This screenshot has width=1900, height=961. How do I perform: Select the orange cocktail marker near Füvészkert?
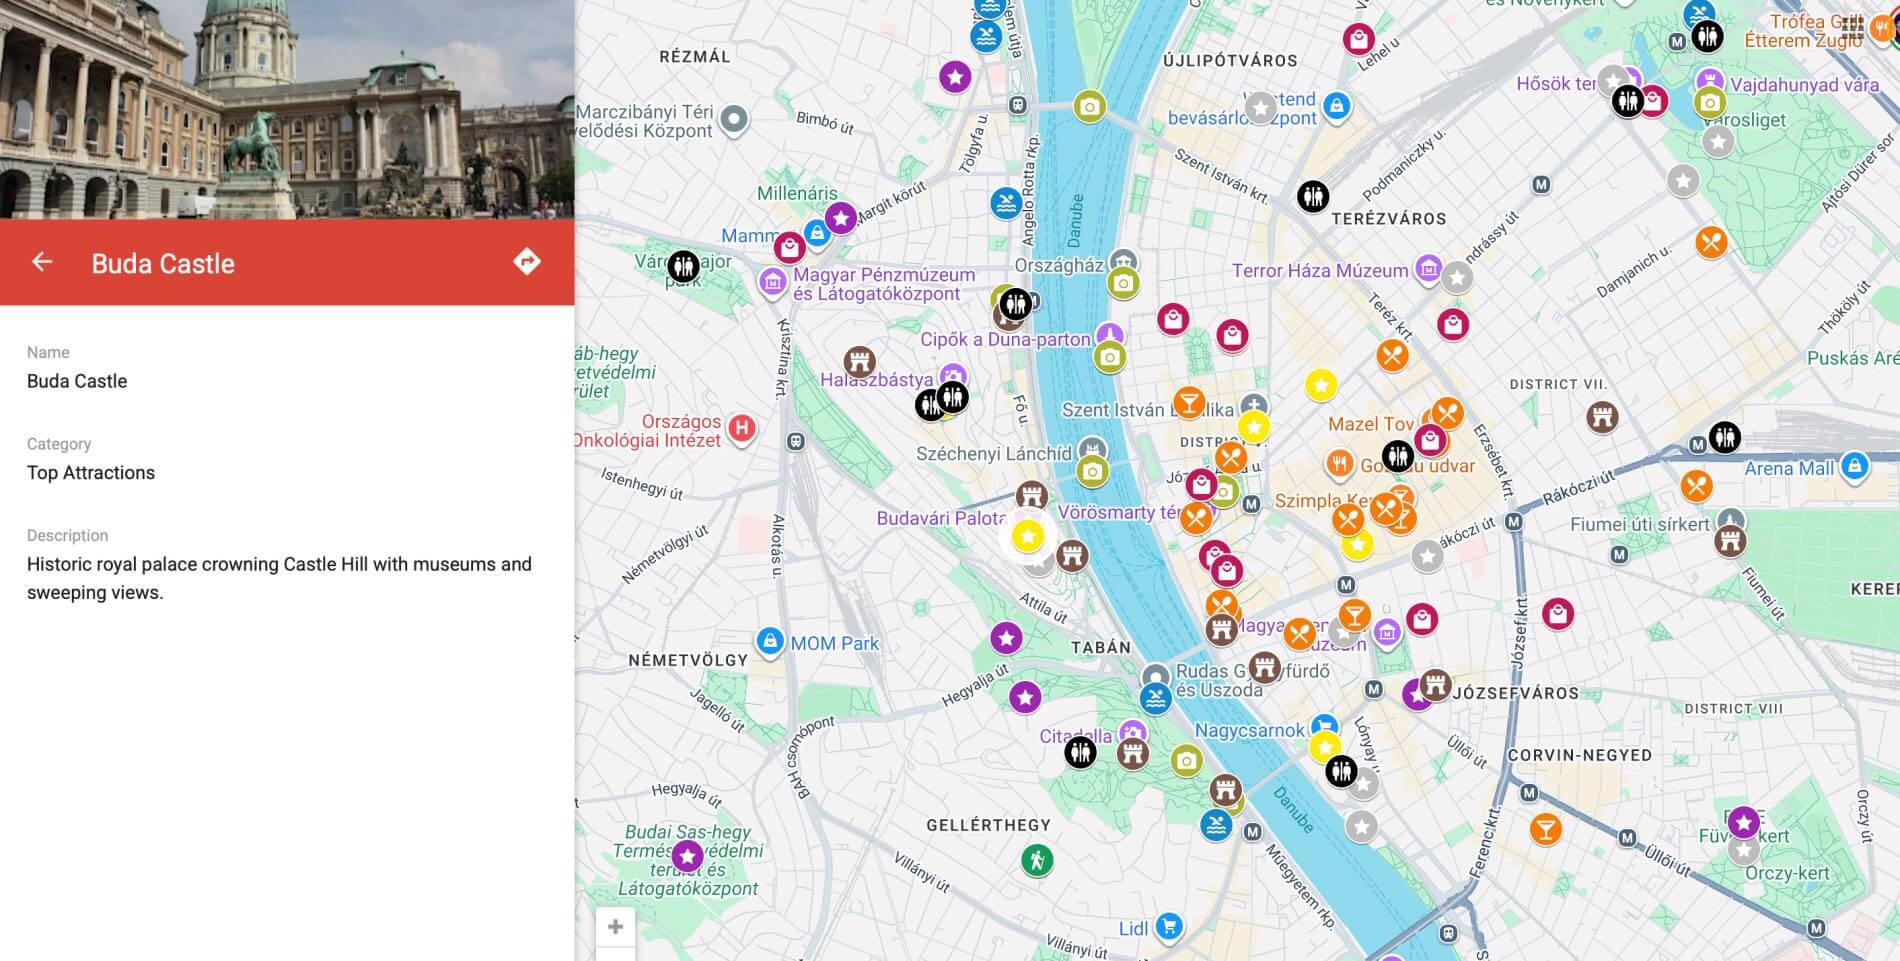[x=1547, y=828]
